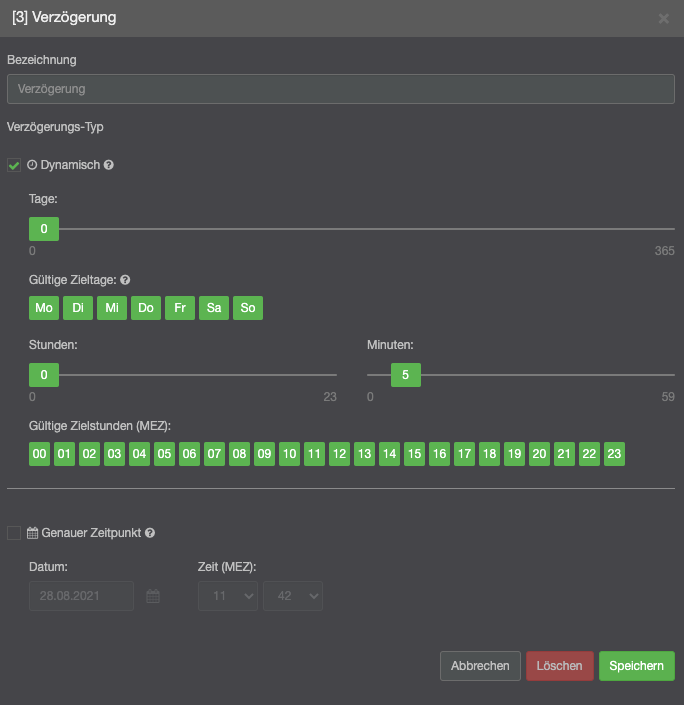Close the Verzögerung dialog with the X
The height and width of the screenshot is (705, 684).
664,18
